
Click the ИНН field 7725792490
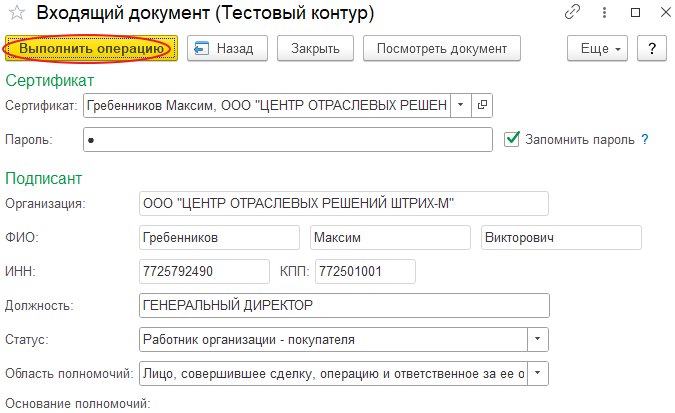click(204, 271)
